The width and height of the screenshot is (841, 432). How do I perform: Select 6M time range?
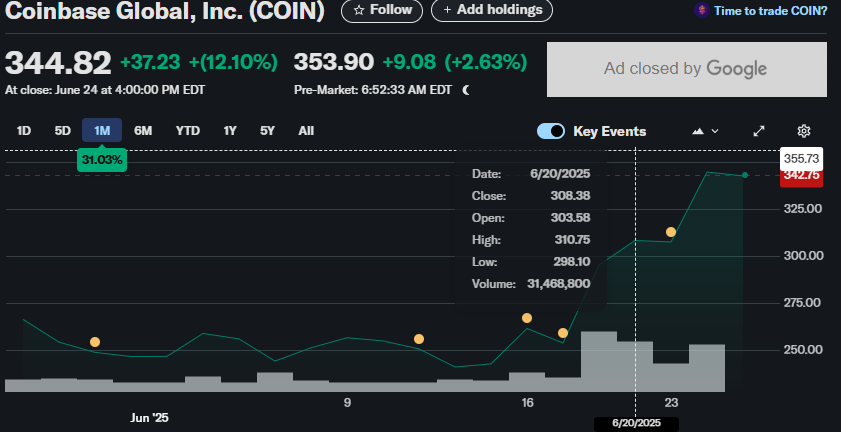coord(143,130)
